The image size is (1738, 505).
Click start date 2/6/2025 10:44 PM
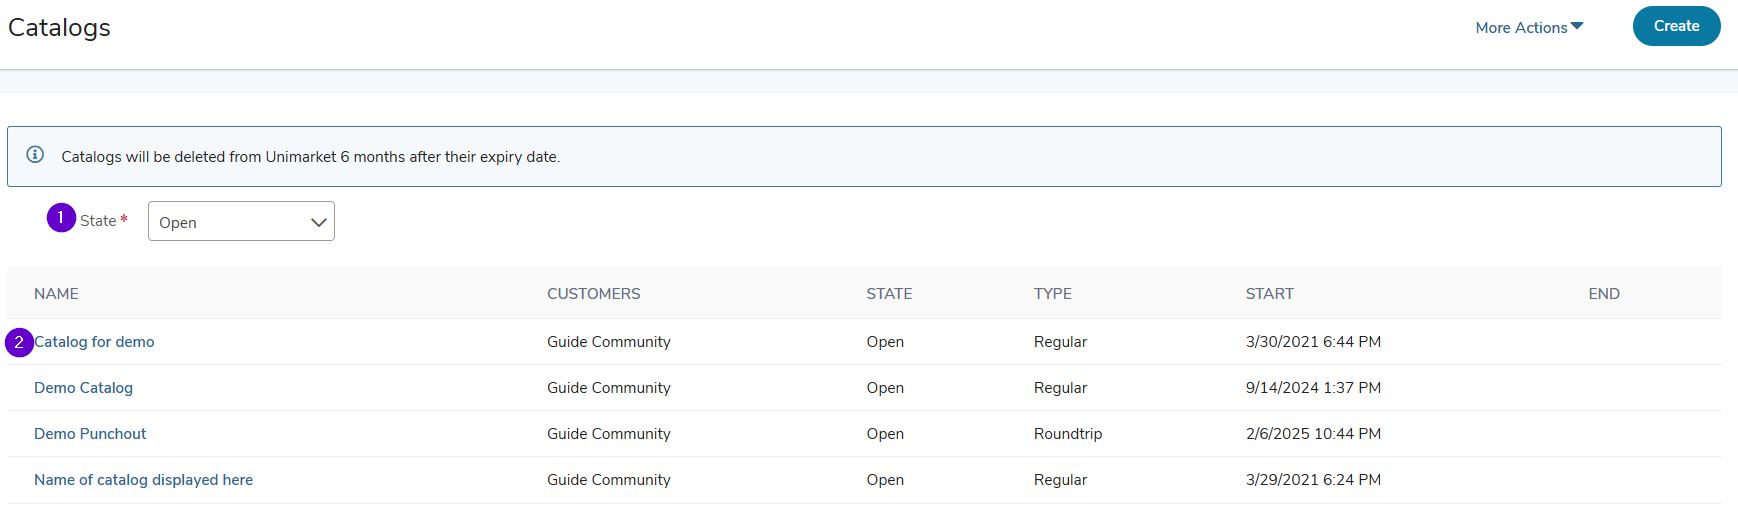1313,434
